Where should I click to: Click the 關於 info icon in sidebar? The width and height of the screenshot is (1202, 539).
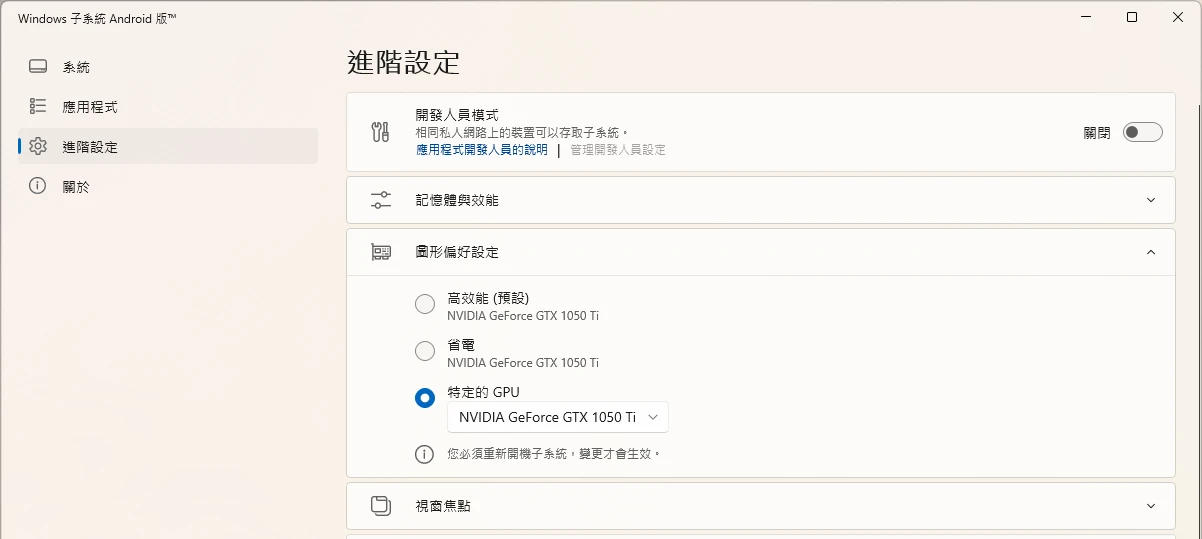[x=38, y=186]
